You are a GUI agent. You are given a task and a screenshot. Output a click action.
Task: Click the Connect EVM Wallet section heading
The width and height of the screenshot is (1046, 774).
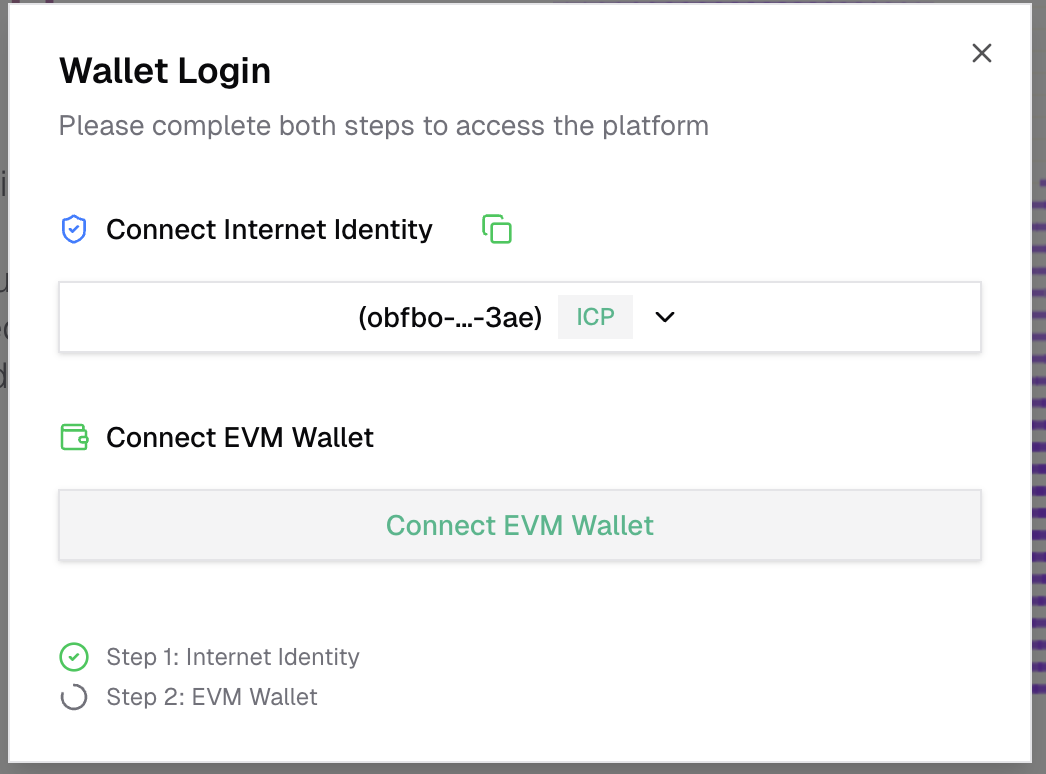point(240,437)
